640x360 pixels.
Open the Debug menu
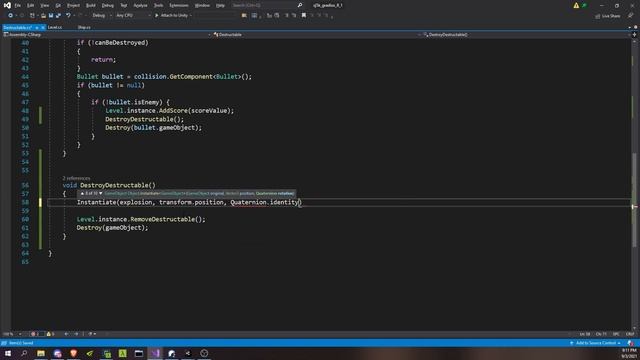[108, 6]
